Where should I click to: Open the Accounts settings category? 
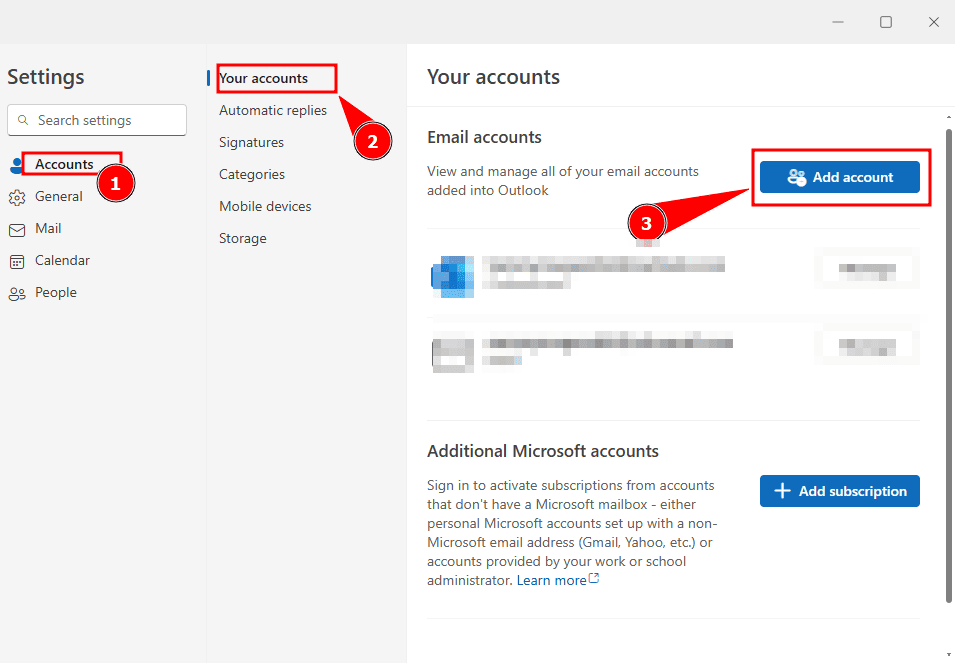[x=64, y=164]
